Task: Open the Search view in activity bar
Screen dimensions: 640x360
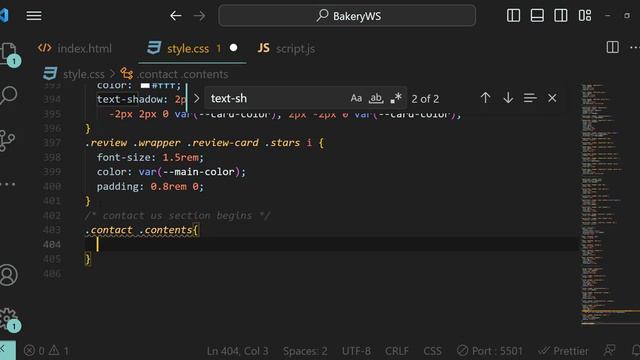Action: pos(8,96)
